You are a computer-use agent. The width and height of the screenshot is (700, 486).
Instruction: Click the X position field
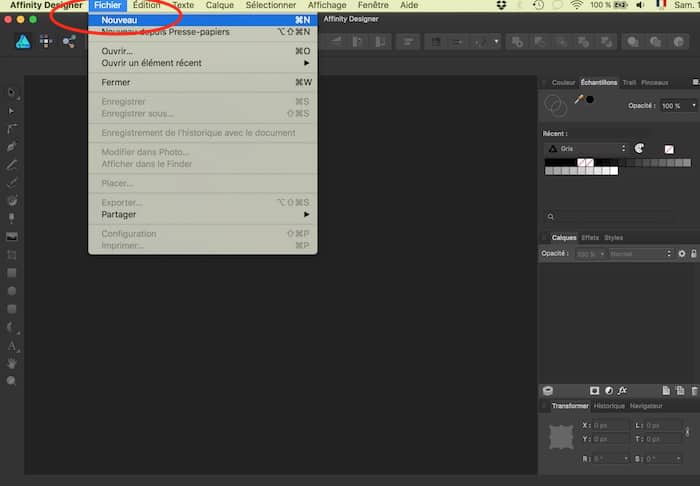click(610, 426)
